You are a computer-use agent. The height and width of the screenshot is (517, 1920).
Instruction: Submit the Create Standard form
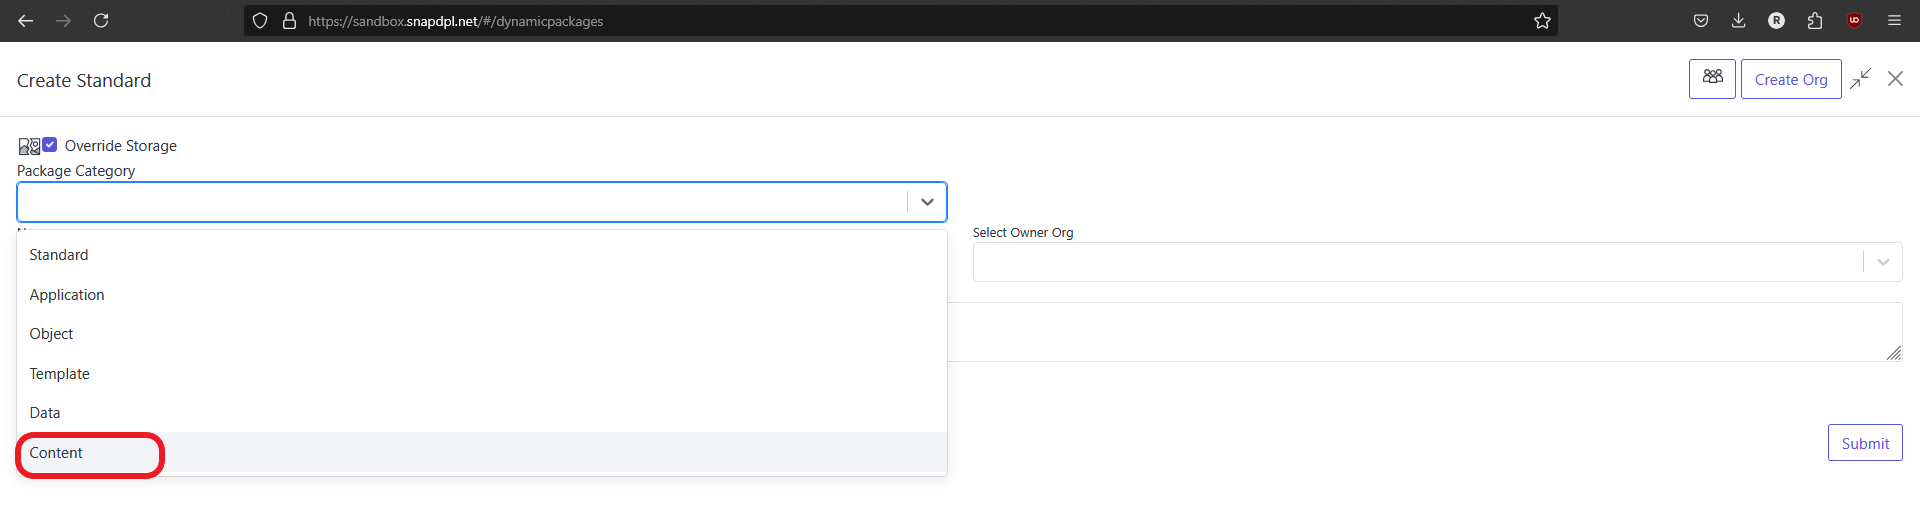tap(1865, 443)
